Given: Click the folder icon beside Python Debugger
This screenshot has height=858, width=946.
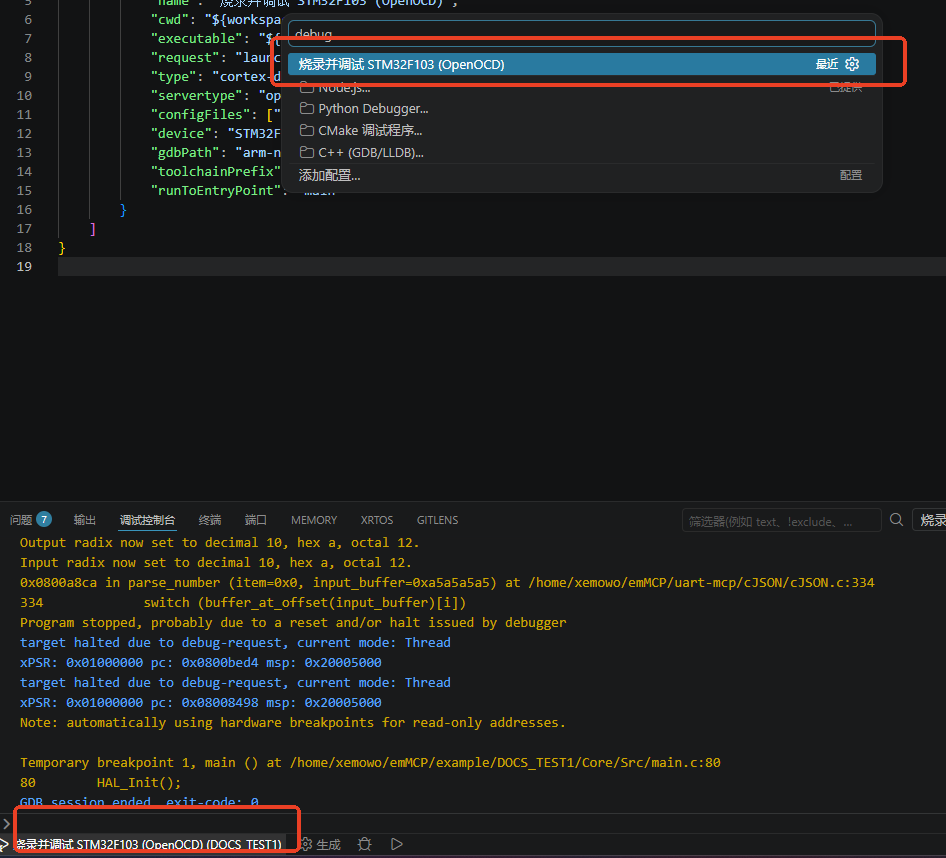Looking at the screenshot, I should (306, 109).
